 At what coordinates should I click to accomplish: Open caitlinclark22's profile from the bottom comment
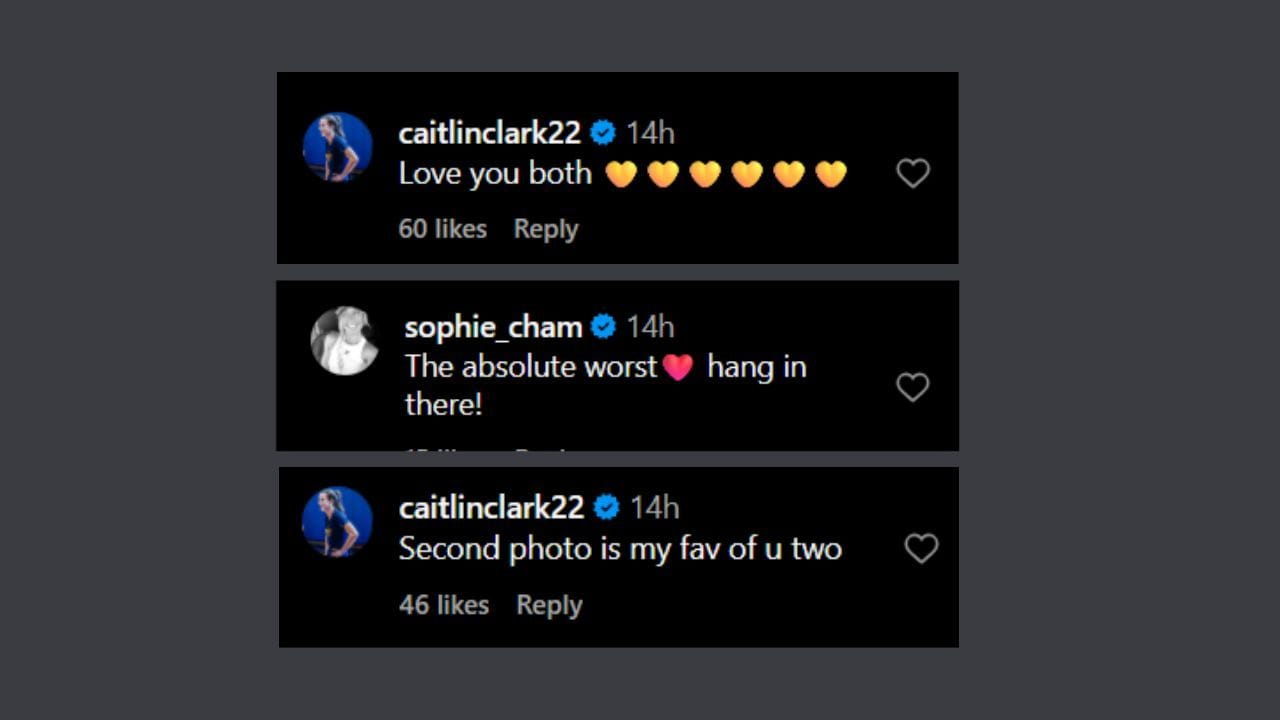492,507
